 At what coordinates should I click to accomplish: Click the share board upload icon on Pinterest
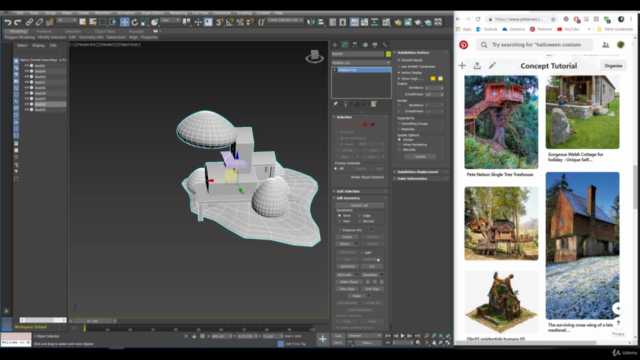477,65
